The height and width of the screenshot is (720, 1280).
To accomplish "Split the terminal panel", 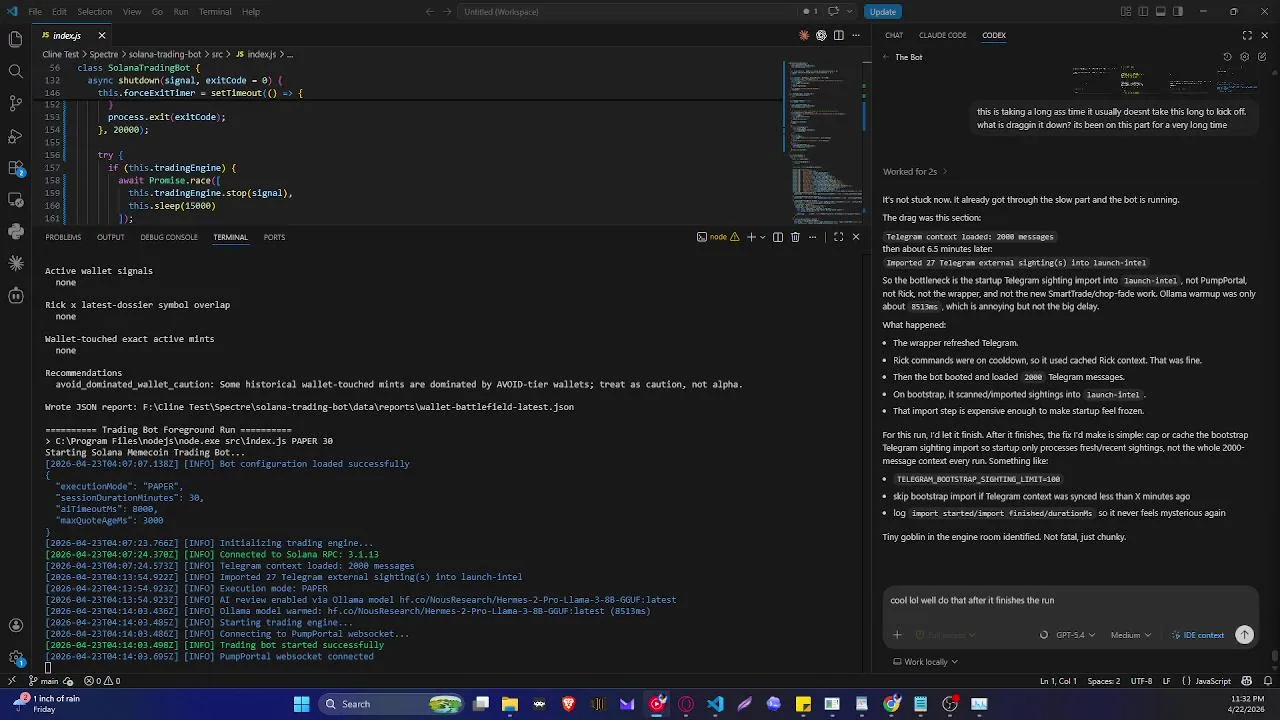I will click(x=778, y=237).
